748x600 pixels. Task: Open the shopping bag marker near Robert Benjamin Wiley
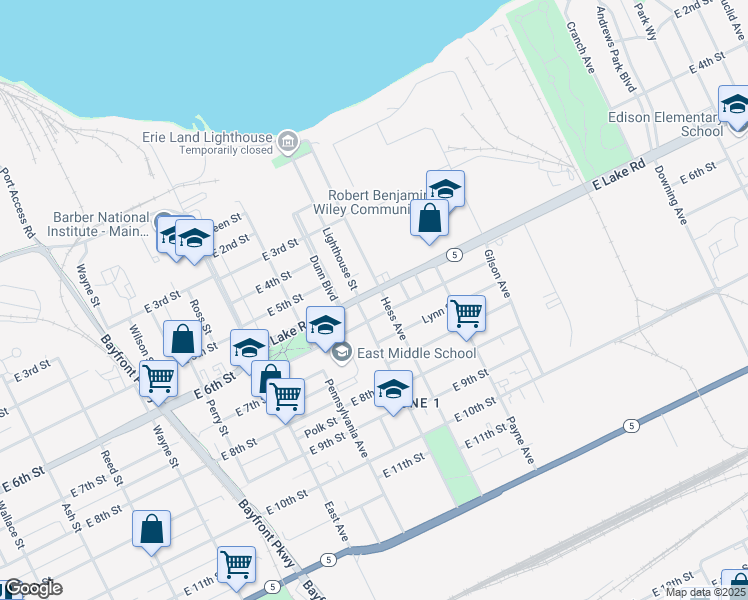tap(429, 218)
